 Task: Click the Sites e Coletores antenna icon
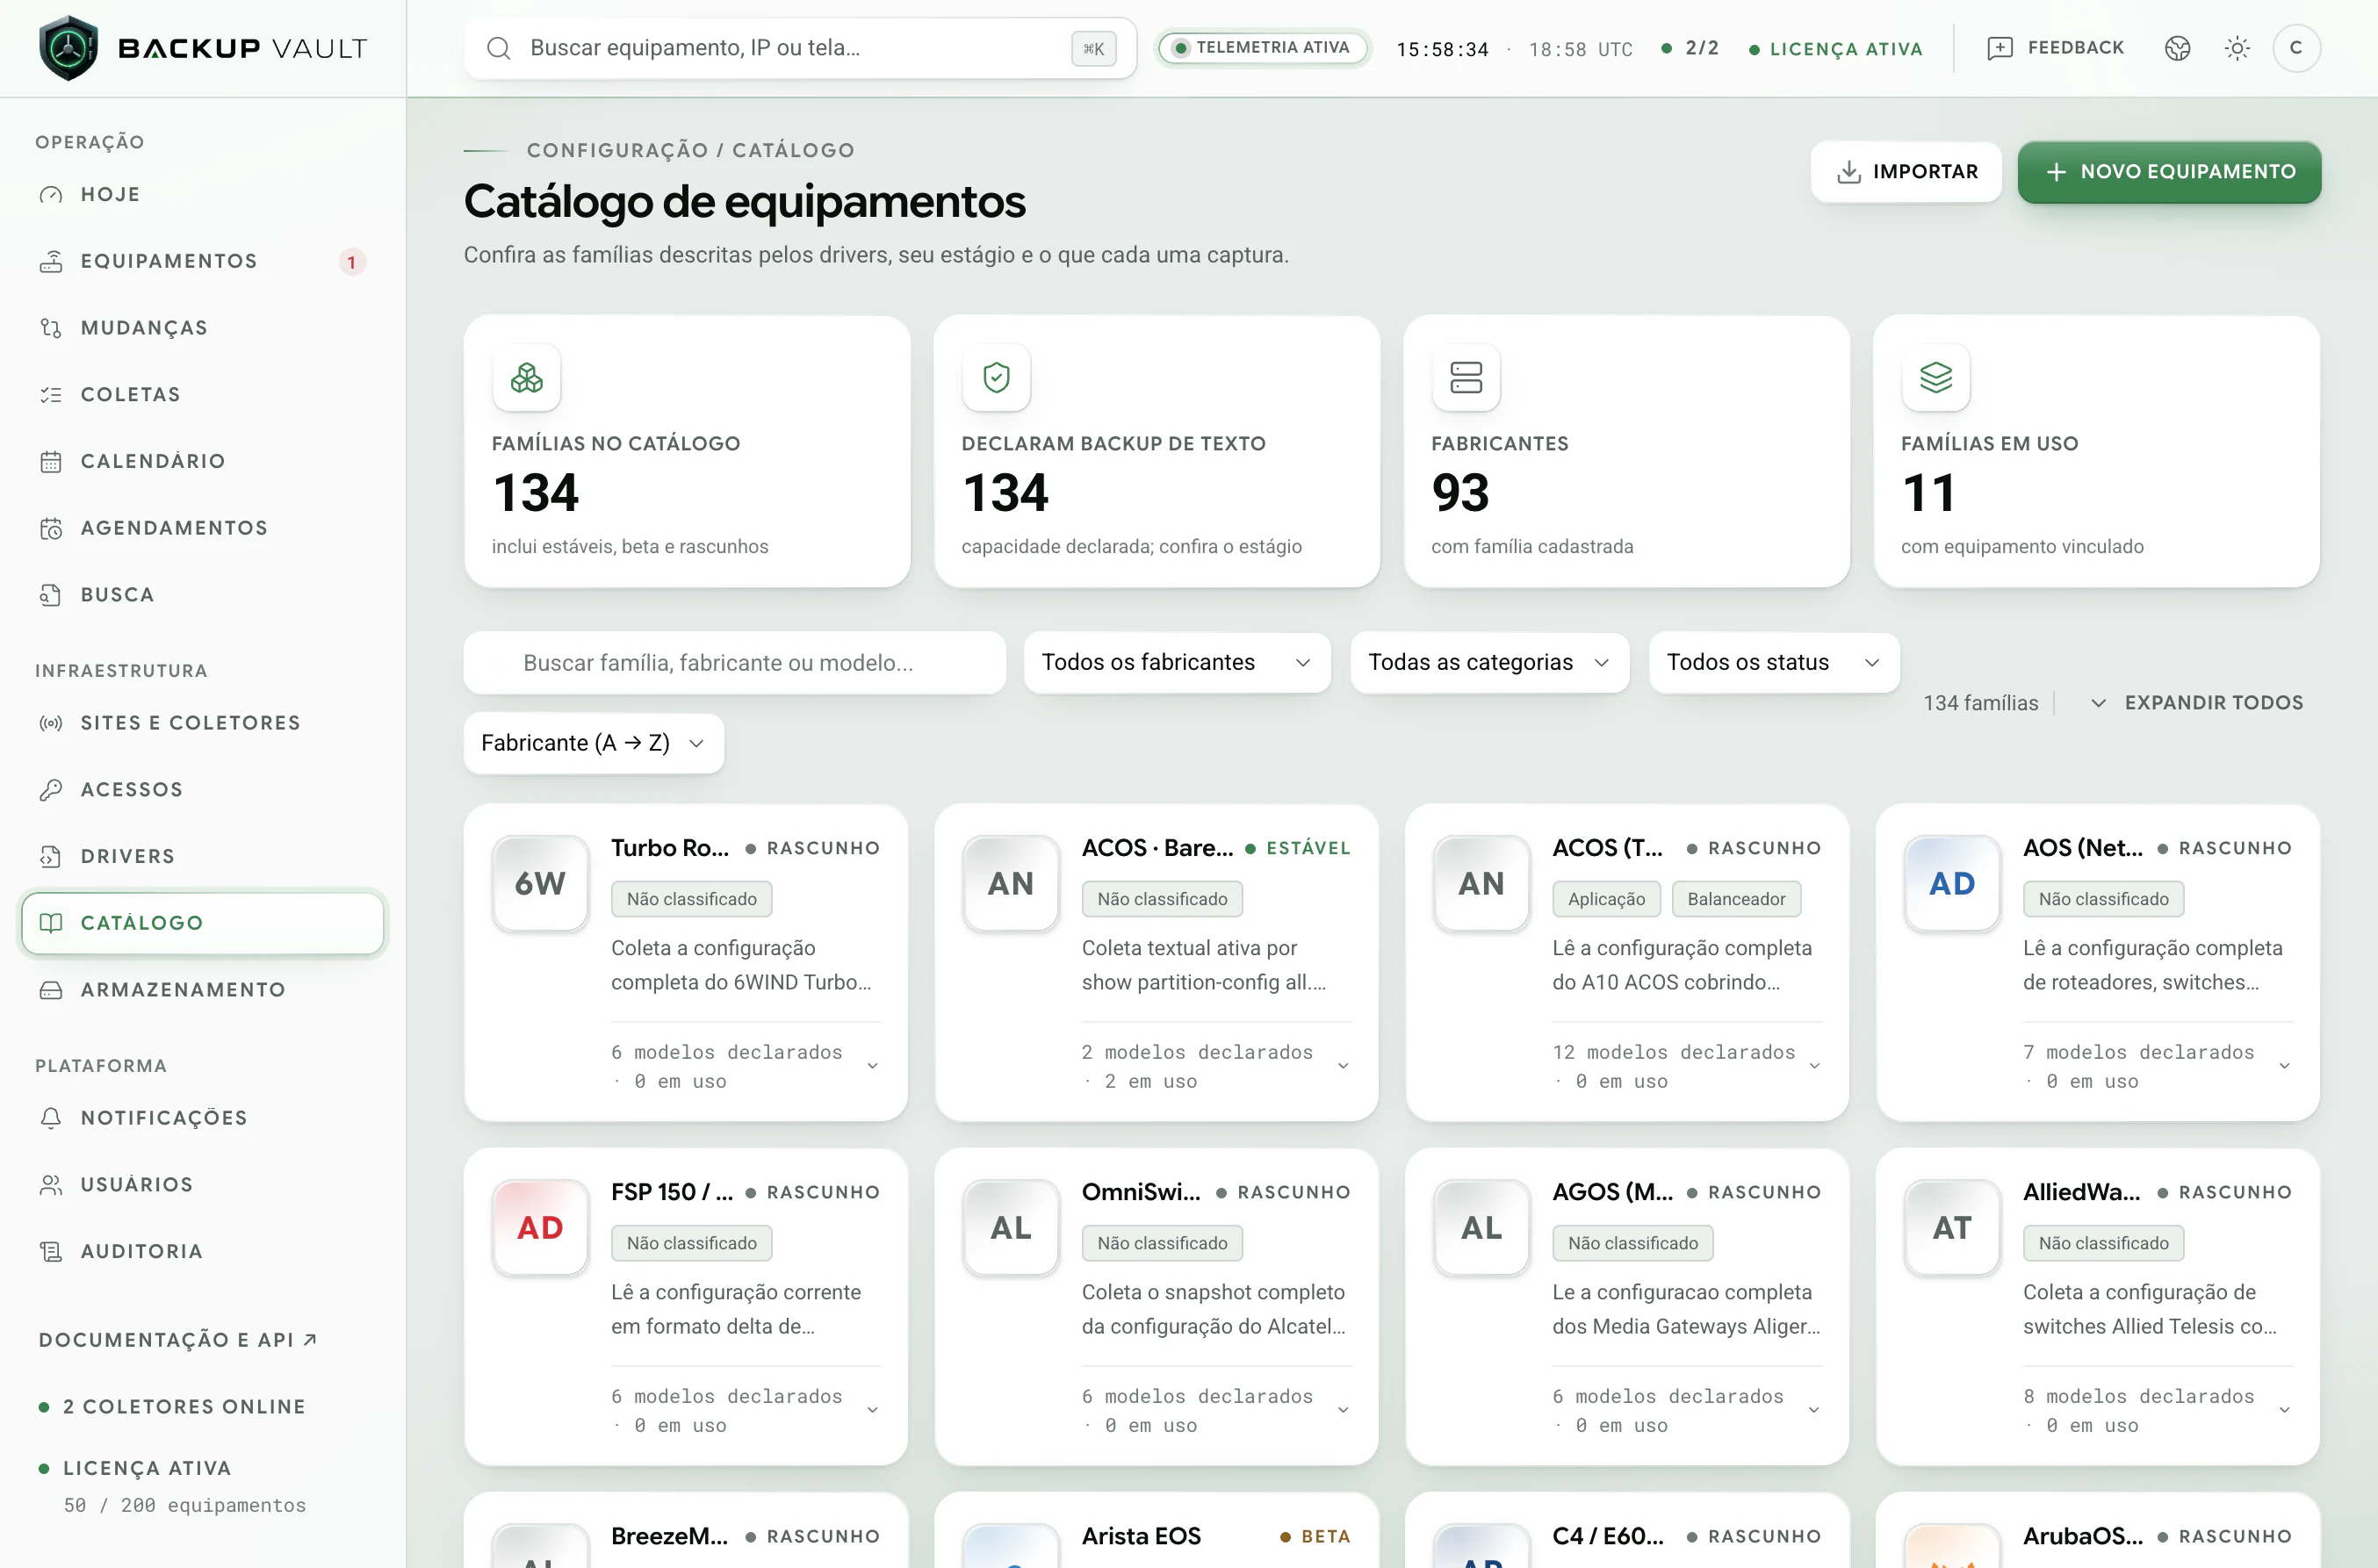coord(51,723)
